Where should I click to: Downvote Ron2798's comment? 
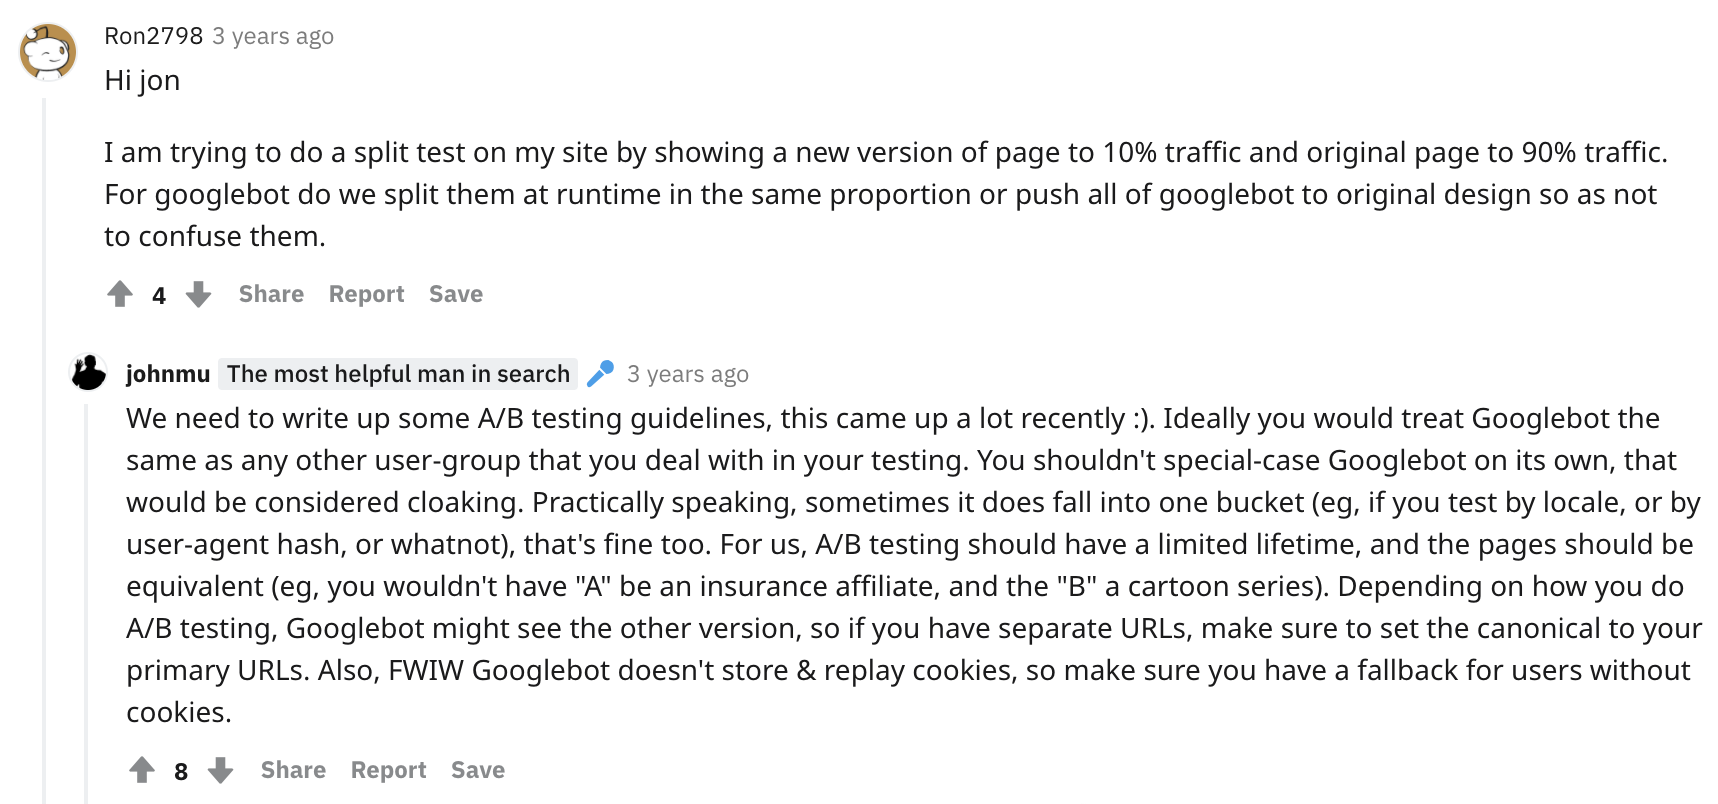pyautogui.click(x=199, y=294)
